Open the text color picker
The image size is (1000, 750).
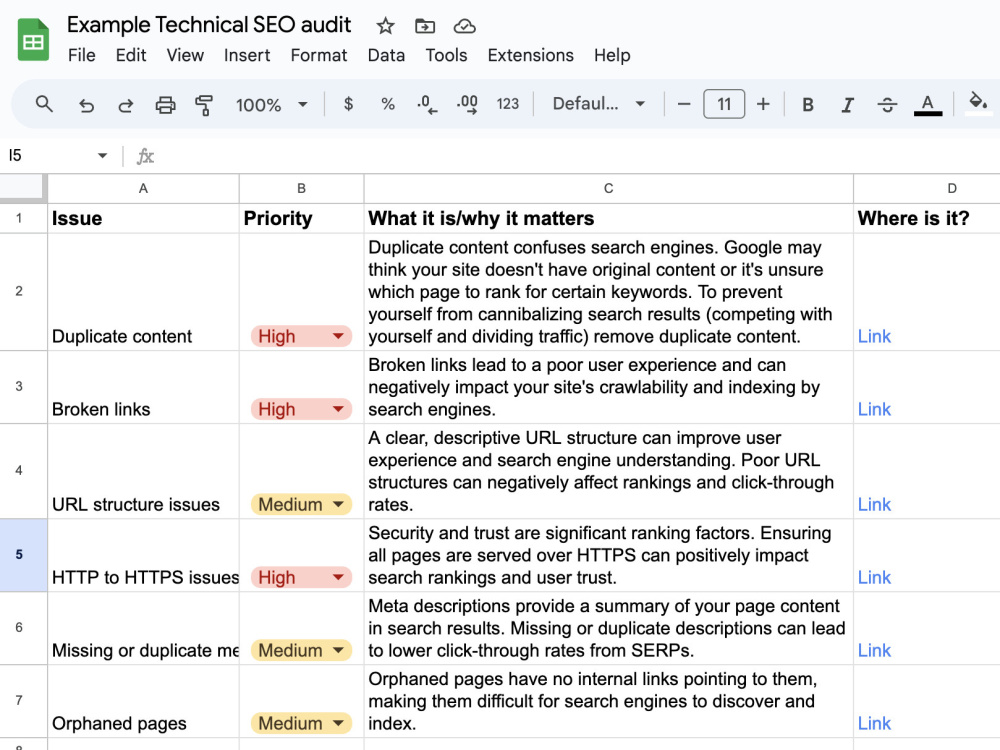pyautogui.click(x=928, y=105)
